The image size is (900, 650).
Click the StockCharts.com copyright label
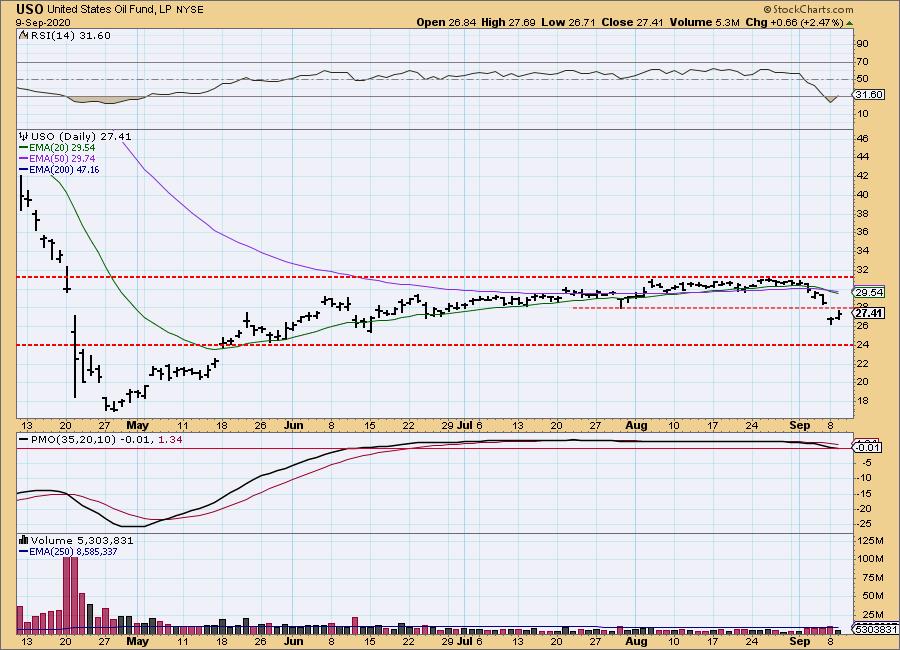(x=808, y=9)
